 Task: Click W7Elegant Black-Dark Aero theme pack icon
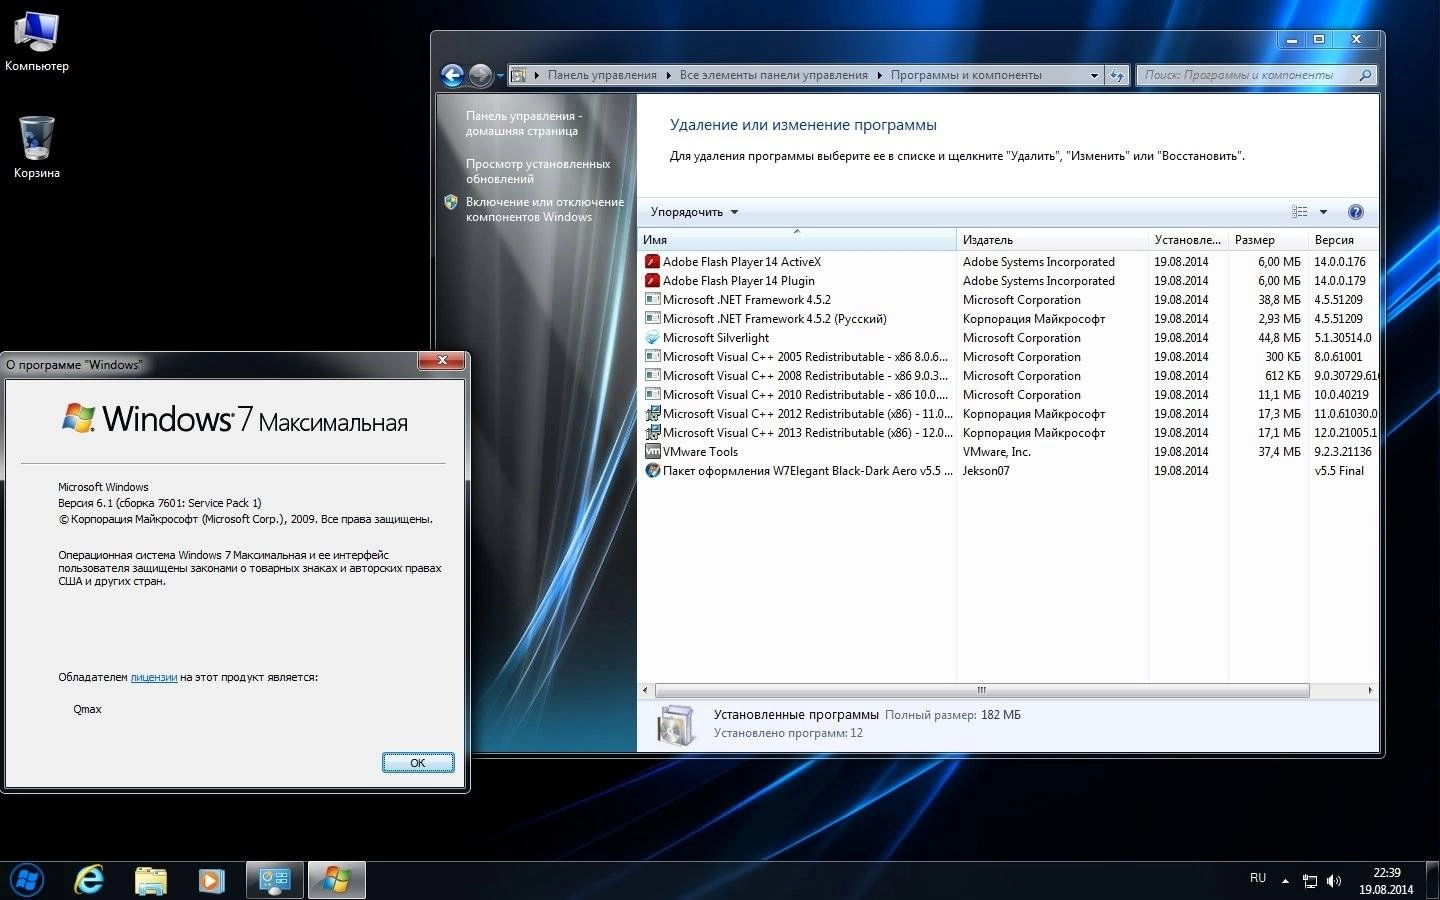652,471
